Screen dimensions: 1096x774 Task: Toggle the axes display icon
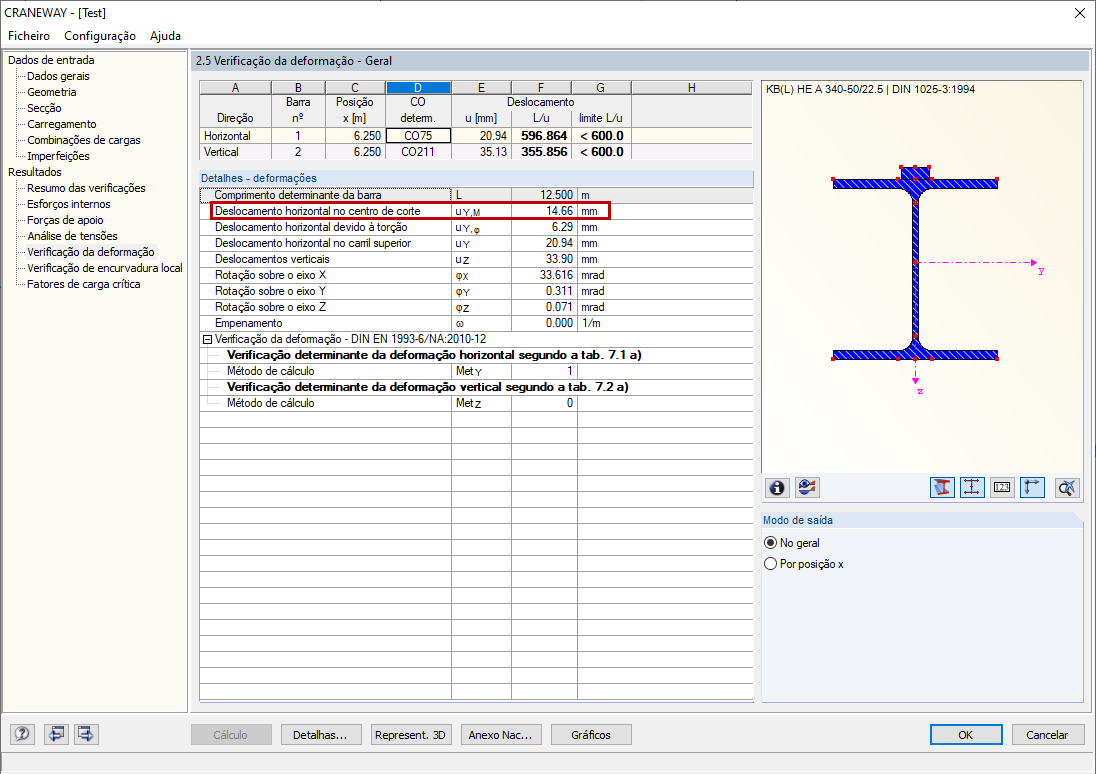tap(1032, 487)
